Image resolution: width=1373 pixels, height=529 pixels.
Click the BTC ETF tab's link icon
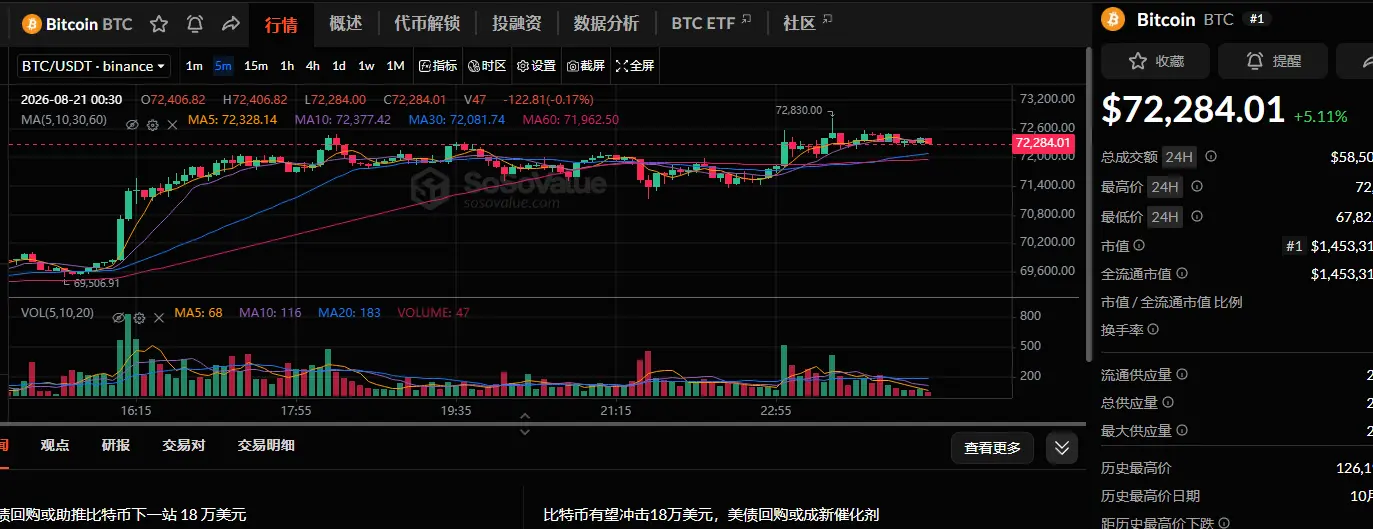(x=747, y=20)
